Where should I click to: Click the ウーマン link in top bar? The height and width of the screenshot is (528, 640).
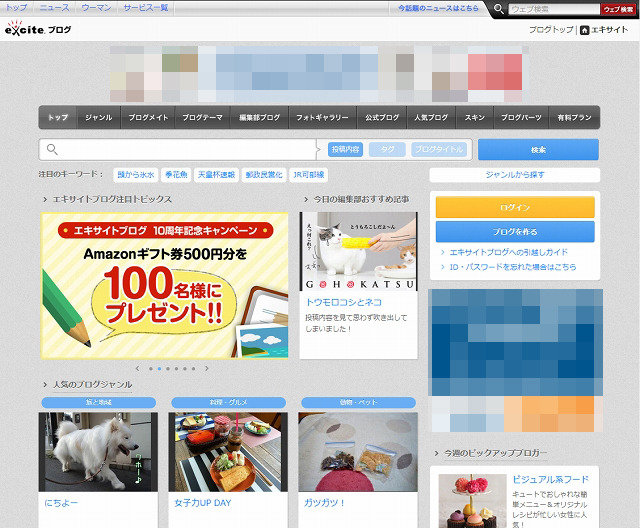96,8
